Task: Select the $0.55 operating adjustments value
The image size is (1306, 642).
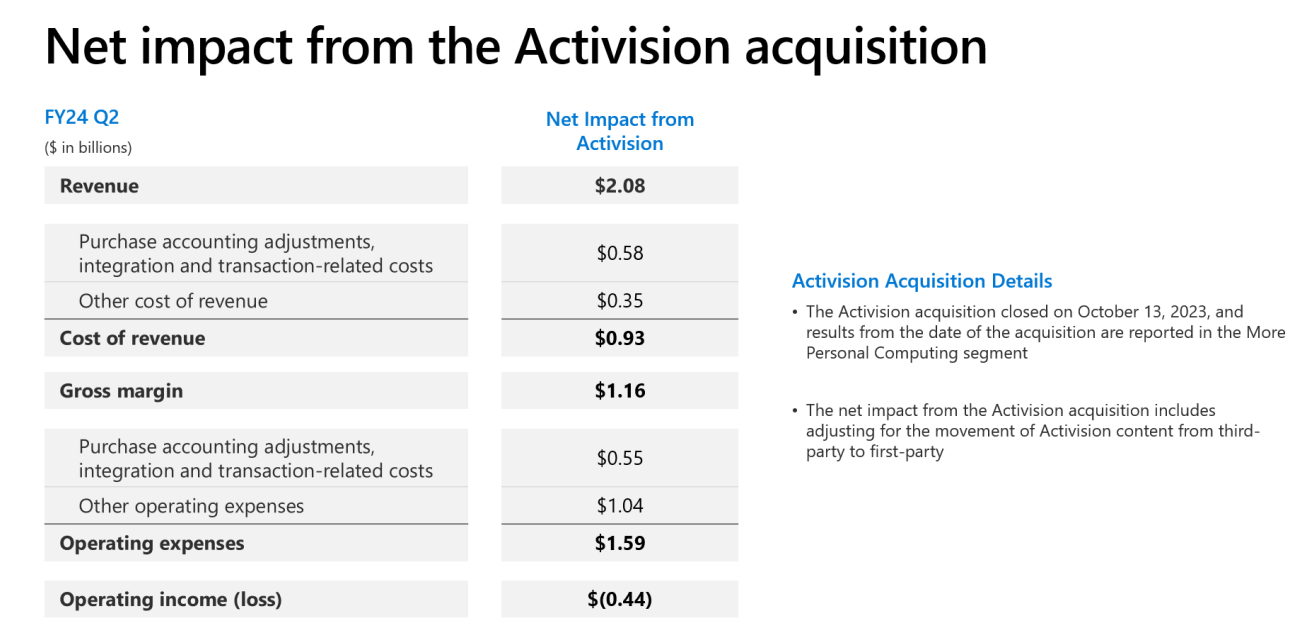Action: [x=620, y=458]
